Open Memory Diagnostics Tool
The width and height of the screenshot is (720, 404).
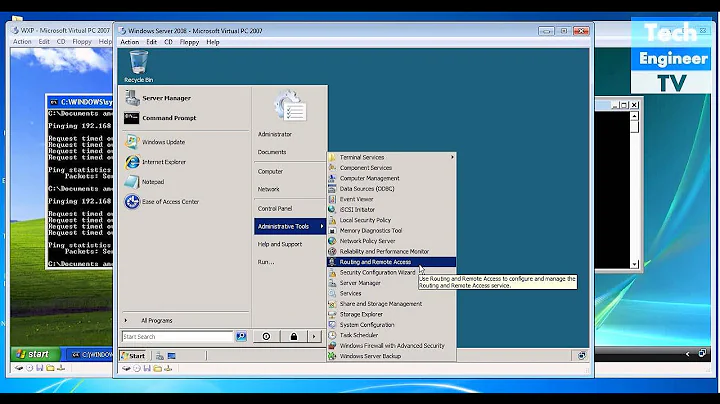click(392, 230)
